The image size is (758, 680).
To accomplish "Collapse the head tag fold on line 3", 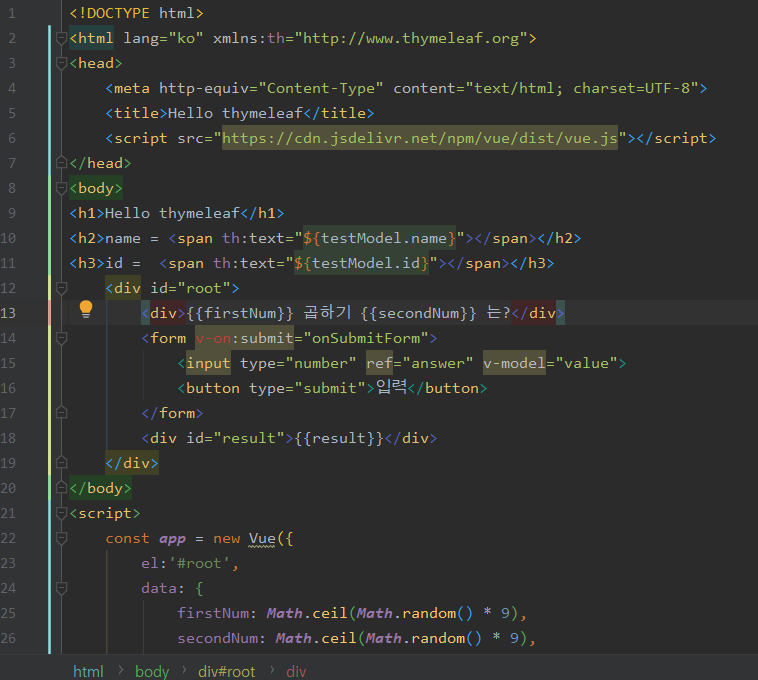I will pos(61,63).
